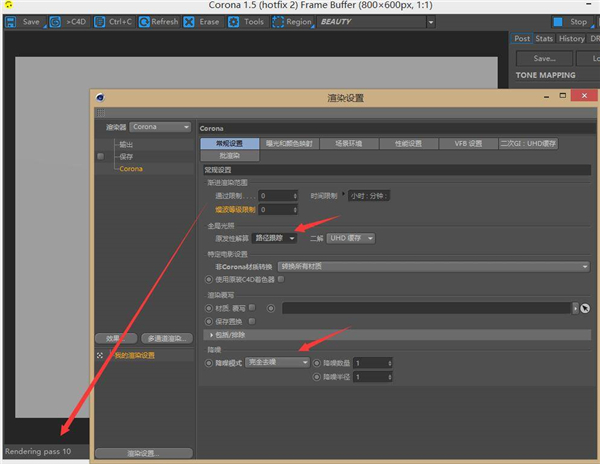Open the Stats tab in side panel
The height and width of the screenshot is (464, 600).
pyautogui.click(x=544, y=39)
